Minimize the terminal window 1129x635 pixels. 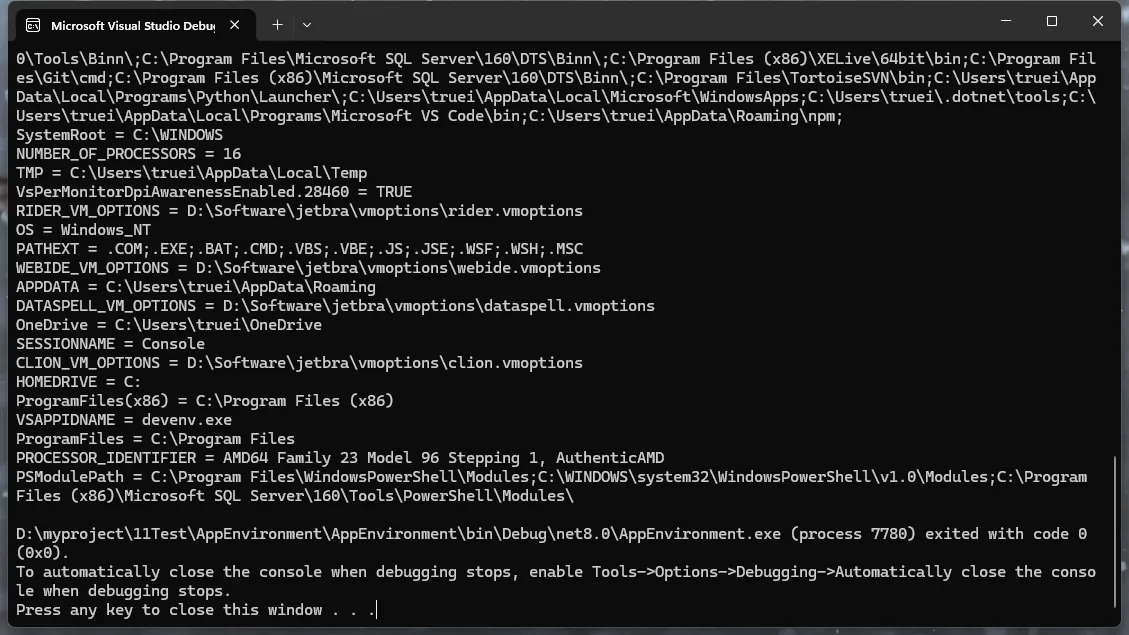[1005, 21]
